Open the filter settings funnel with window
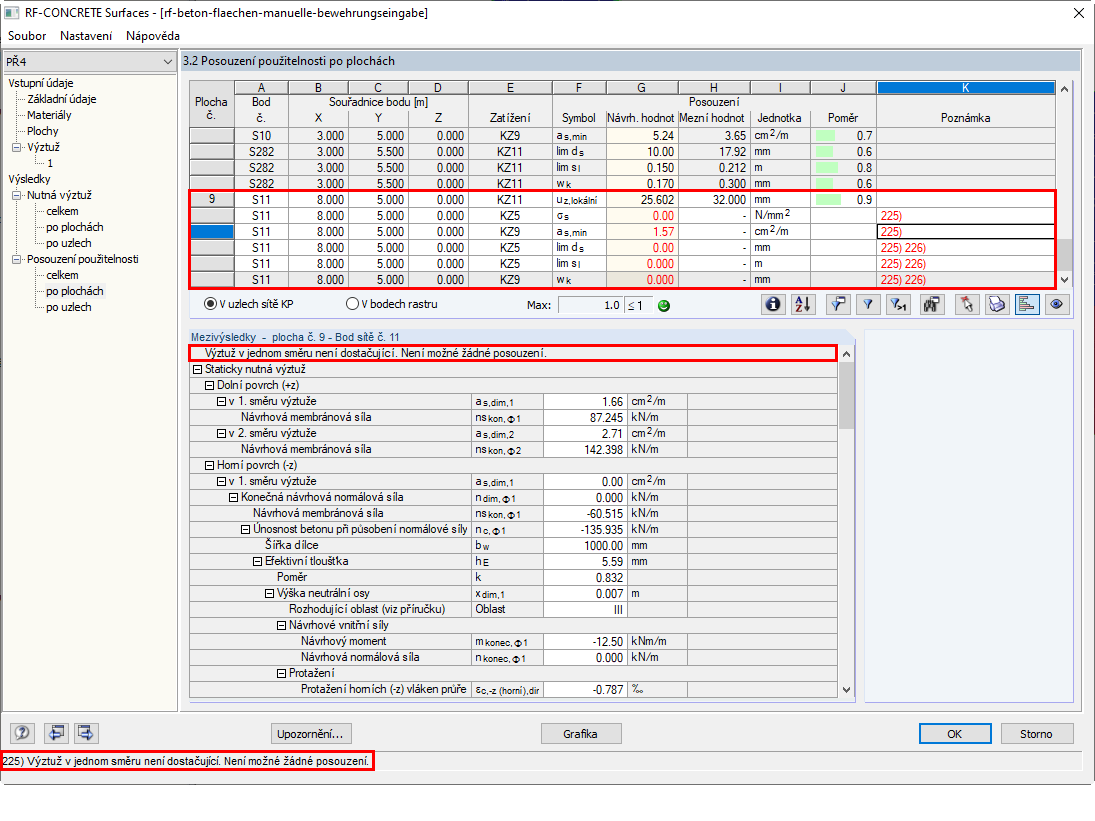The image size is (1095, 821). tap(838, 304)
